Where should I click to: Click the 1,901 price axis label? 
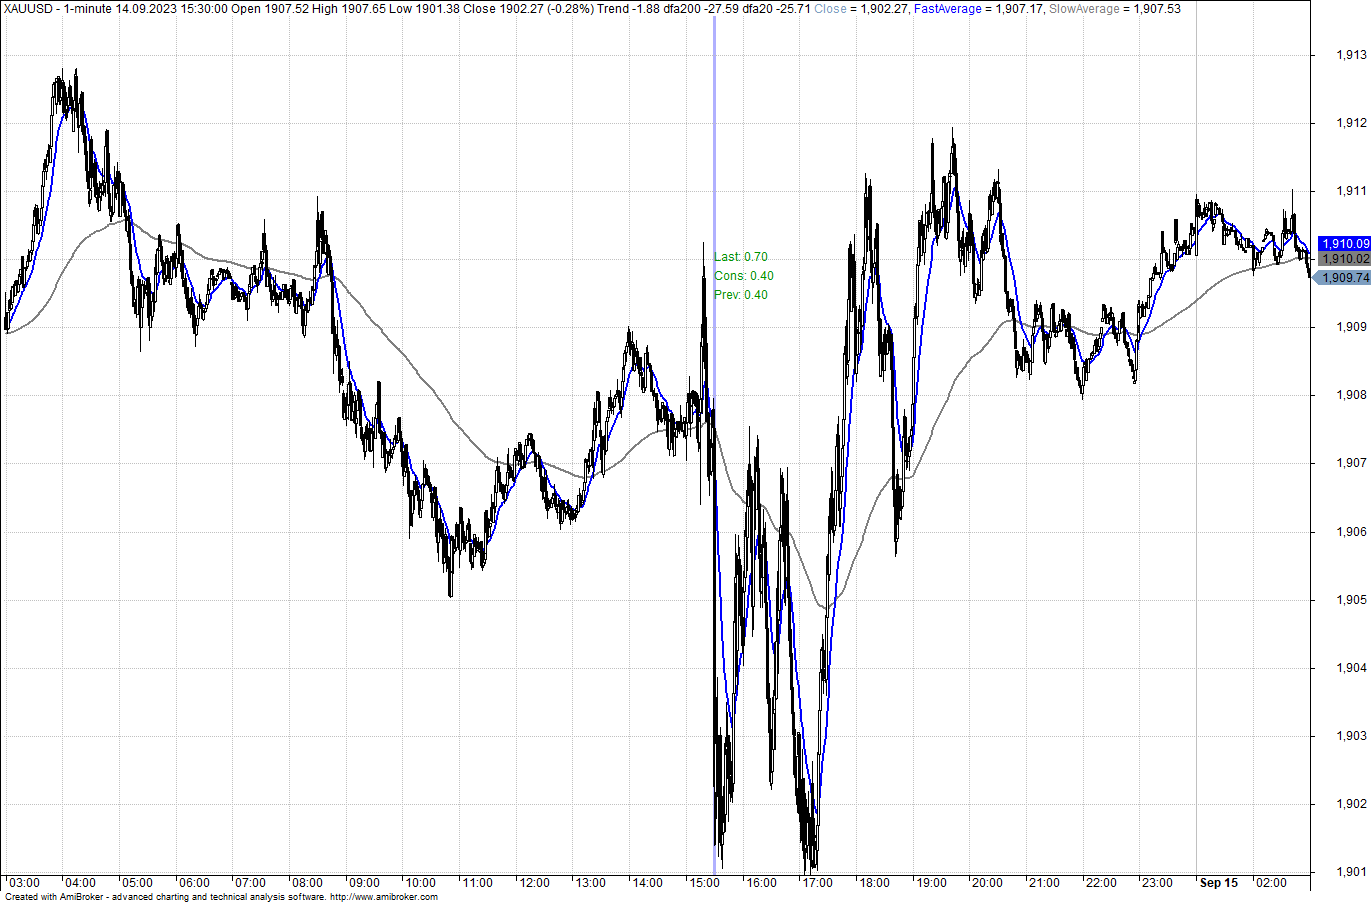(x=1351, y=872)
